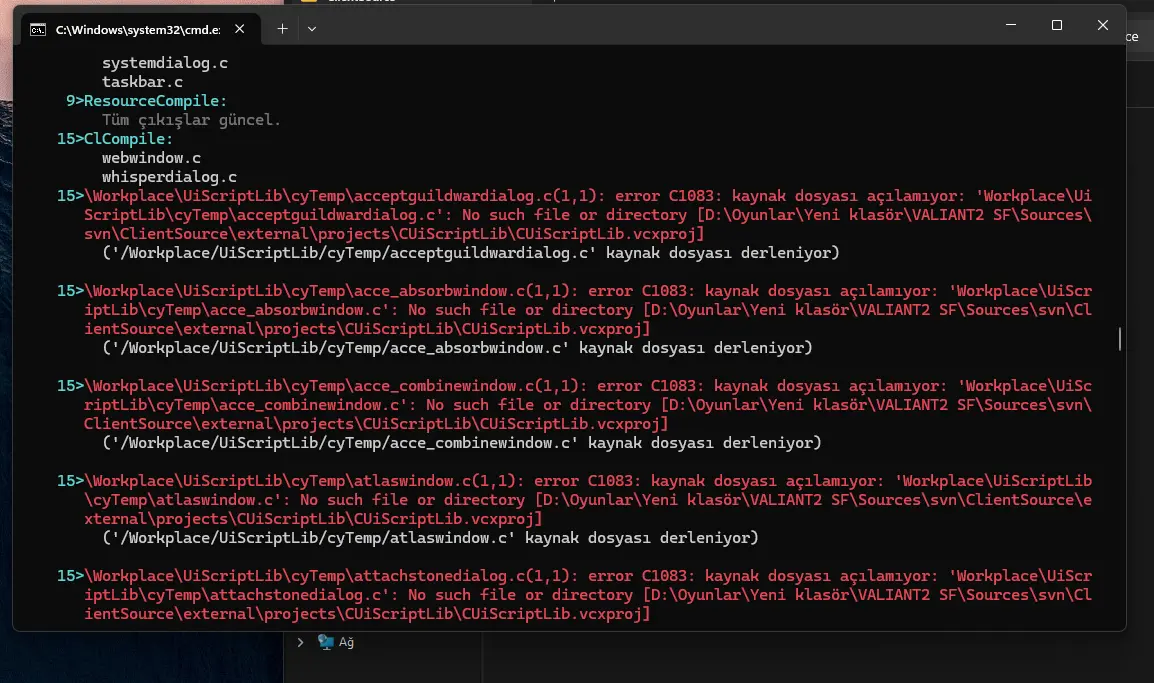Maximize the terminal window
The image size is (1154, 683).
click(1056, 26)
